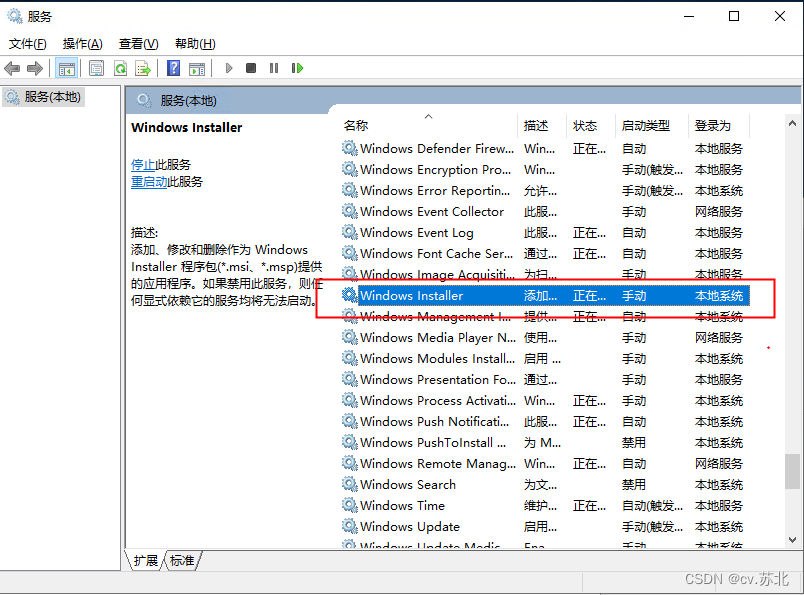Click the Windows Installer heading in details pane
The height and width of the screenshot is (595, 804).
[x=187, y=127]
